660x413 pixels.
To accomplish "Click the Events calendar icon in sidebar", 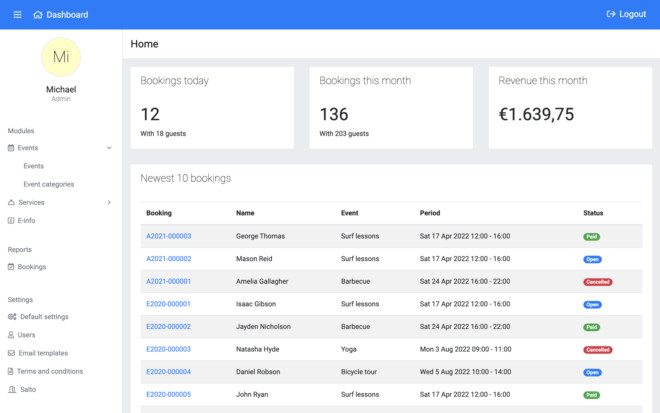I will [x=11, y=148].
